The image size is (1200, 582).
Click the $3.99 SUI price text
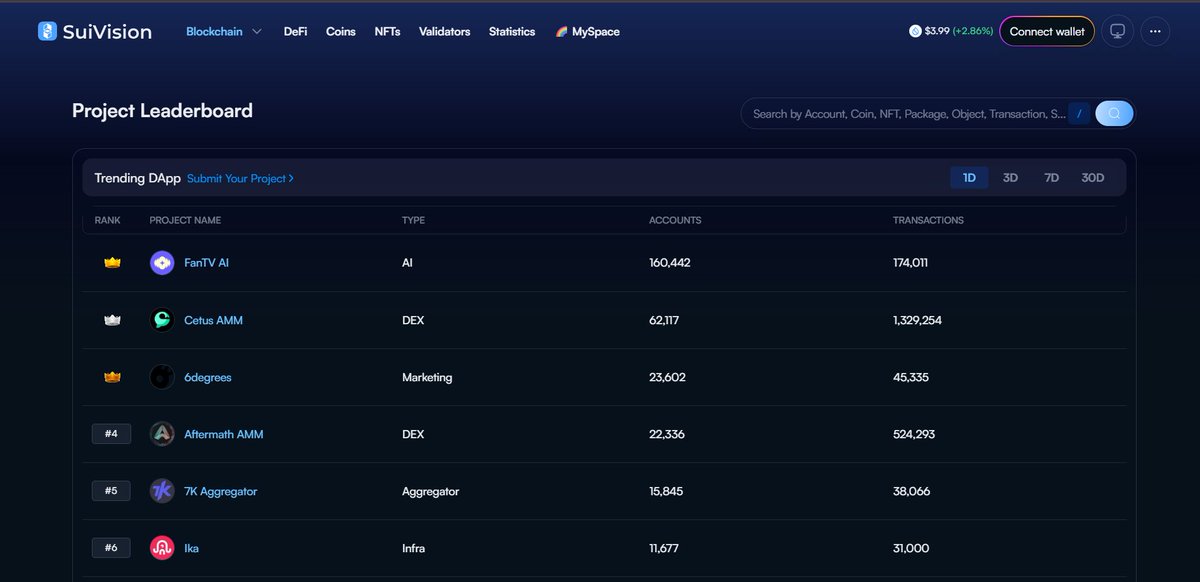[x=937, y=31]
